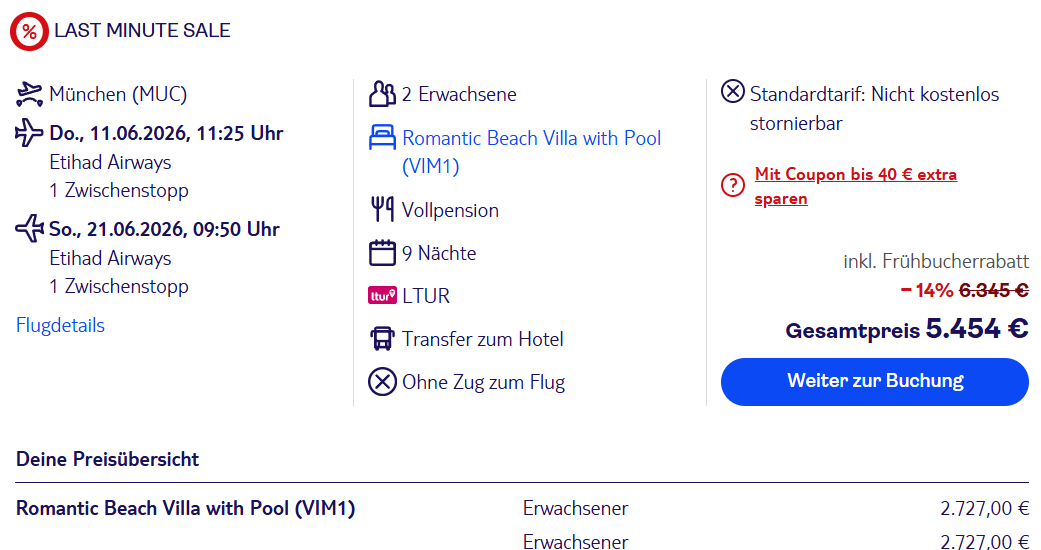The height and width of the screenshot is (550, 1041).
Task: Click the red question mark coupon icon
Action: click(733, 185)
